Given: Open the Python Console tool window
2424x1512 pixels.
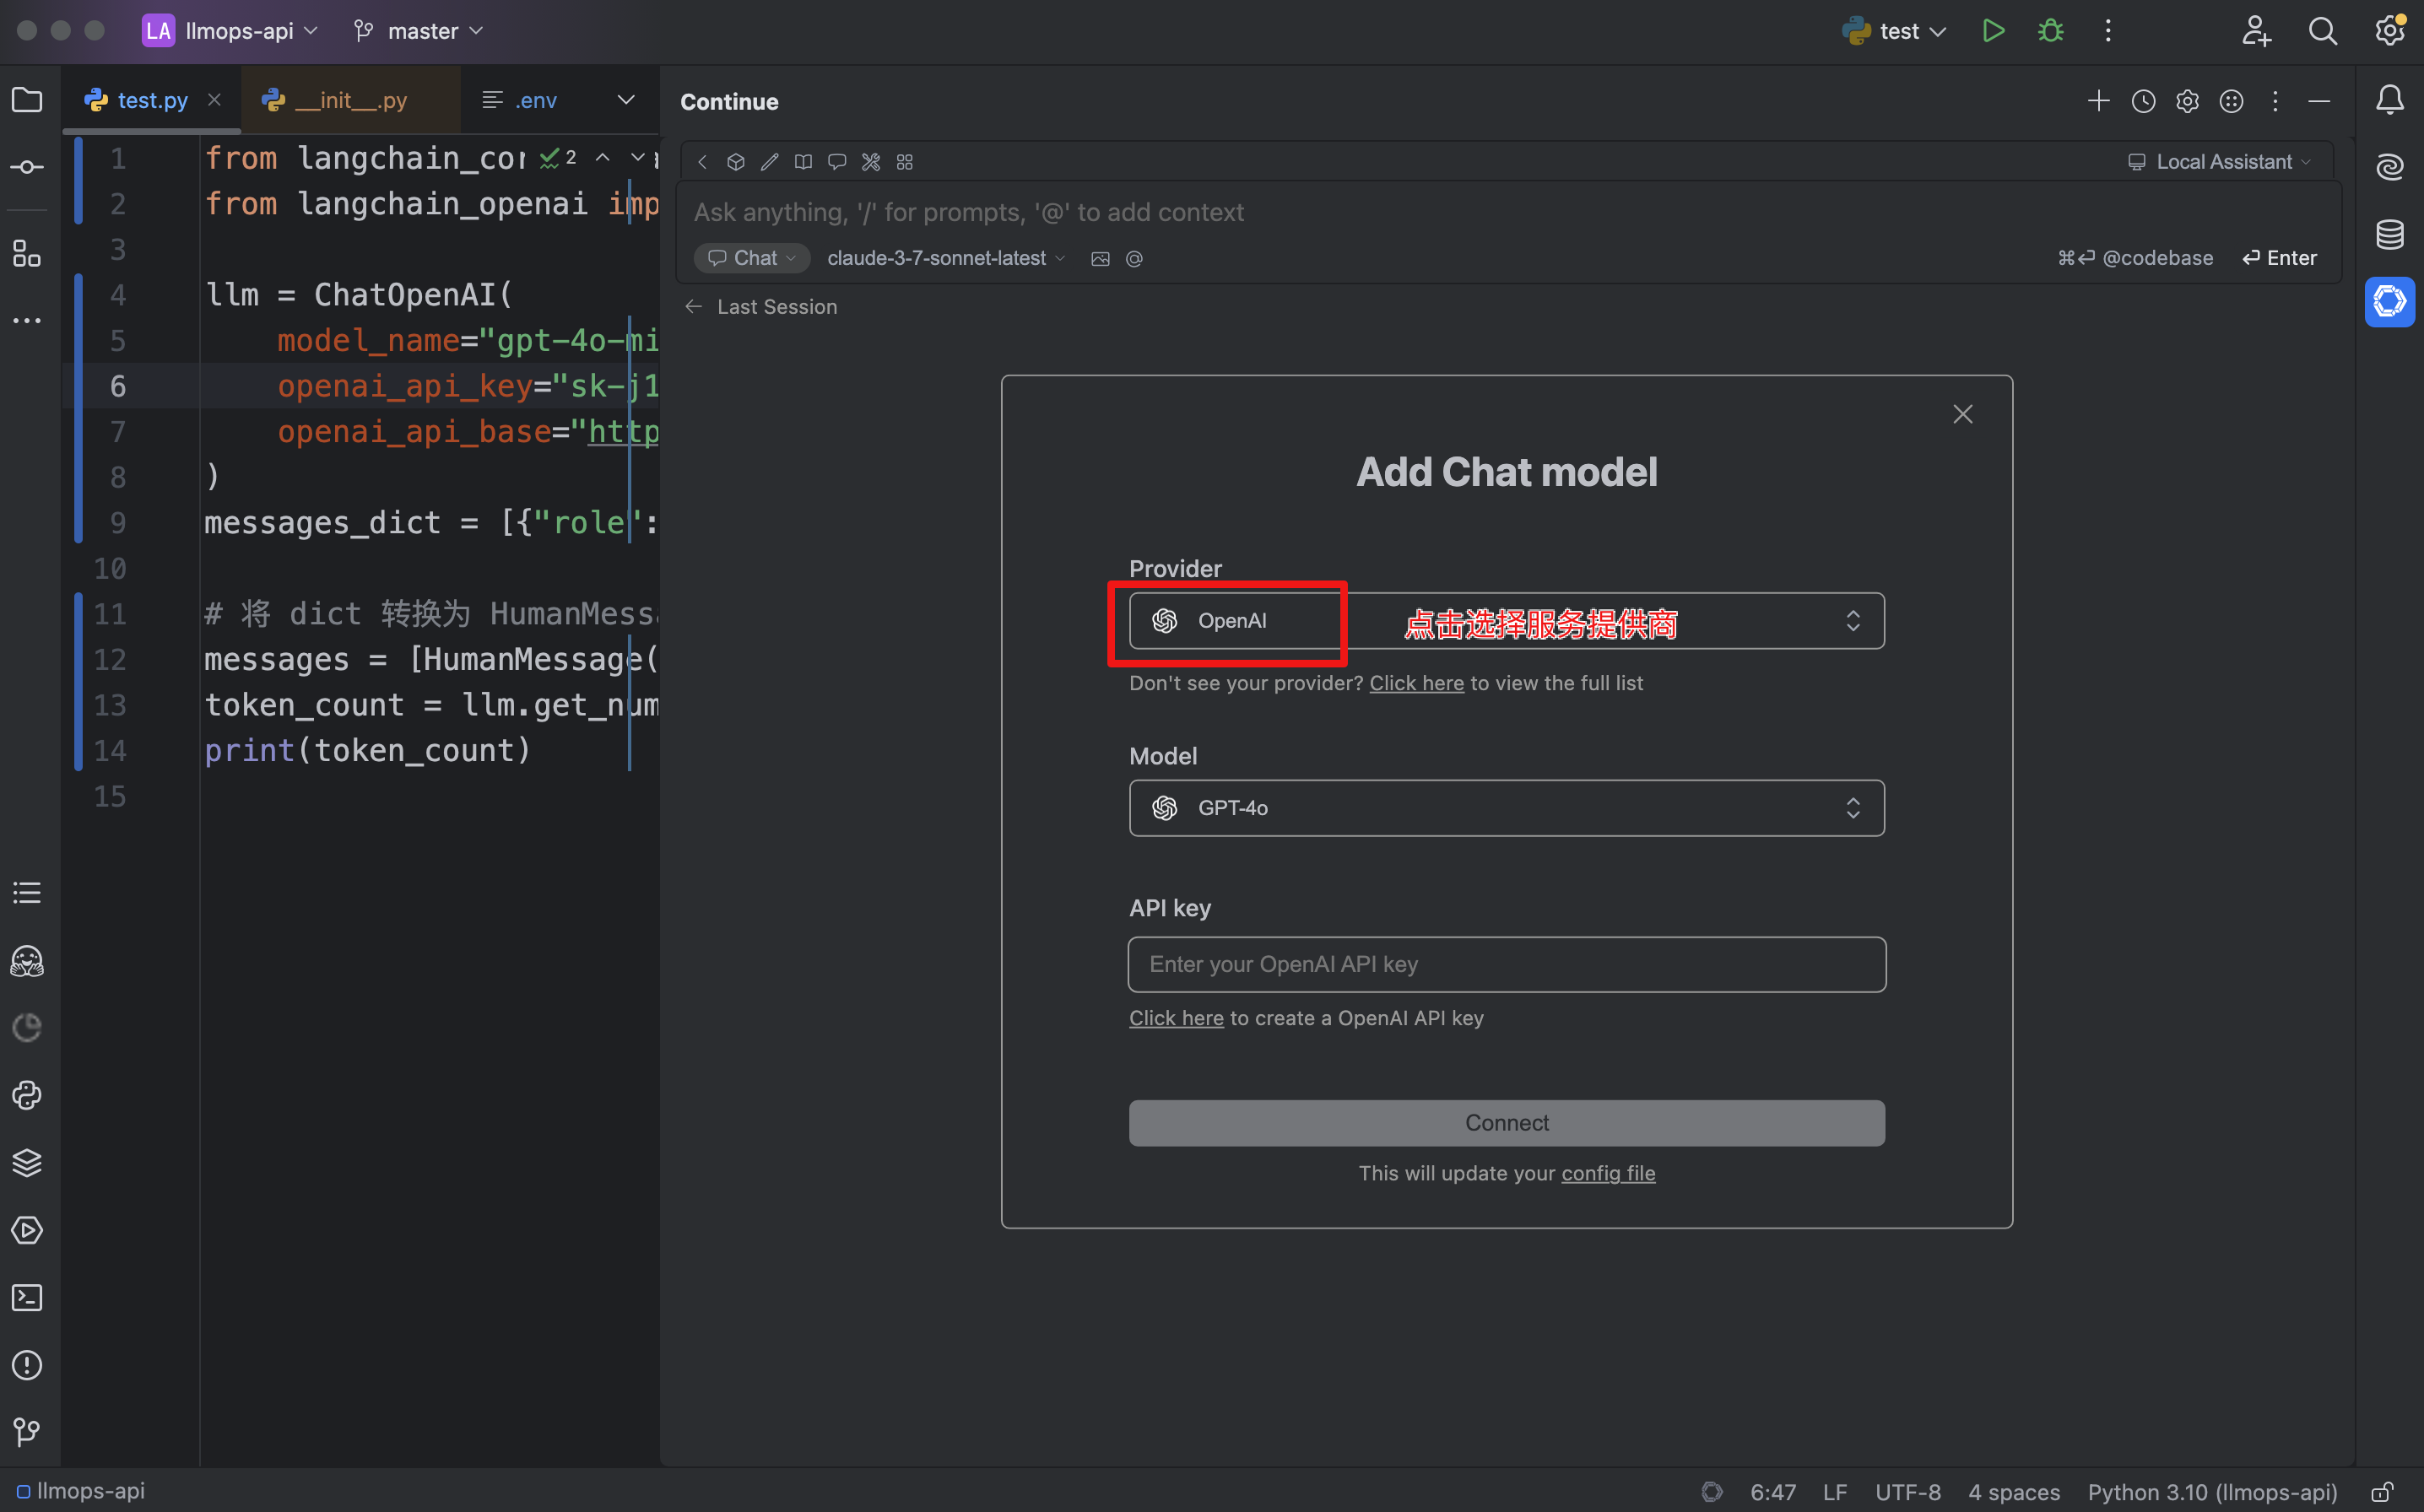Looking at the screenshot, I should pos(27,1095).
